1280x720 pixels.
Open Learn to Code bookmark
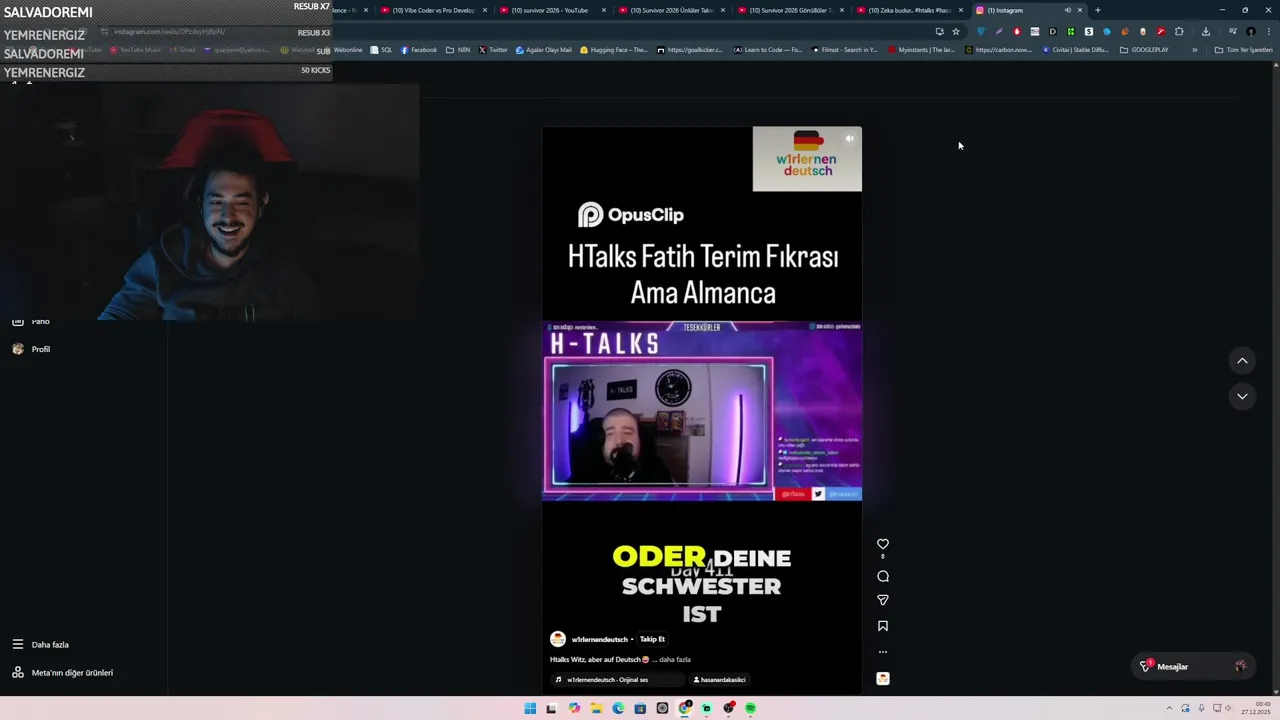[768, 50]
